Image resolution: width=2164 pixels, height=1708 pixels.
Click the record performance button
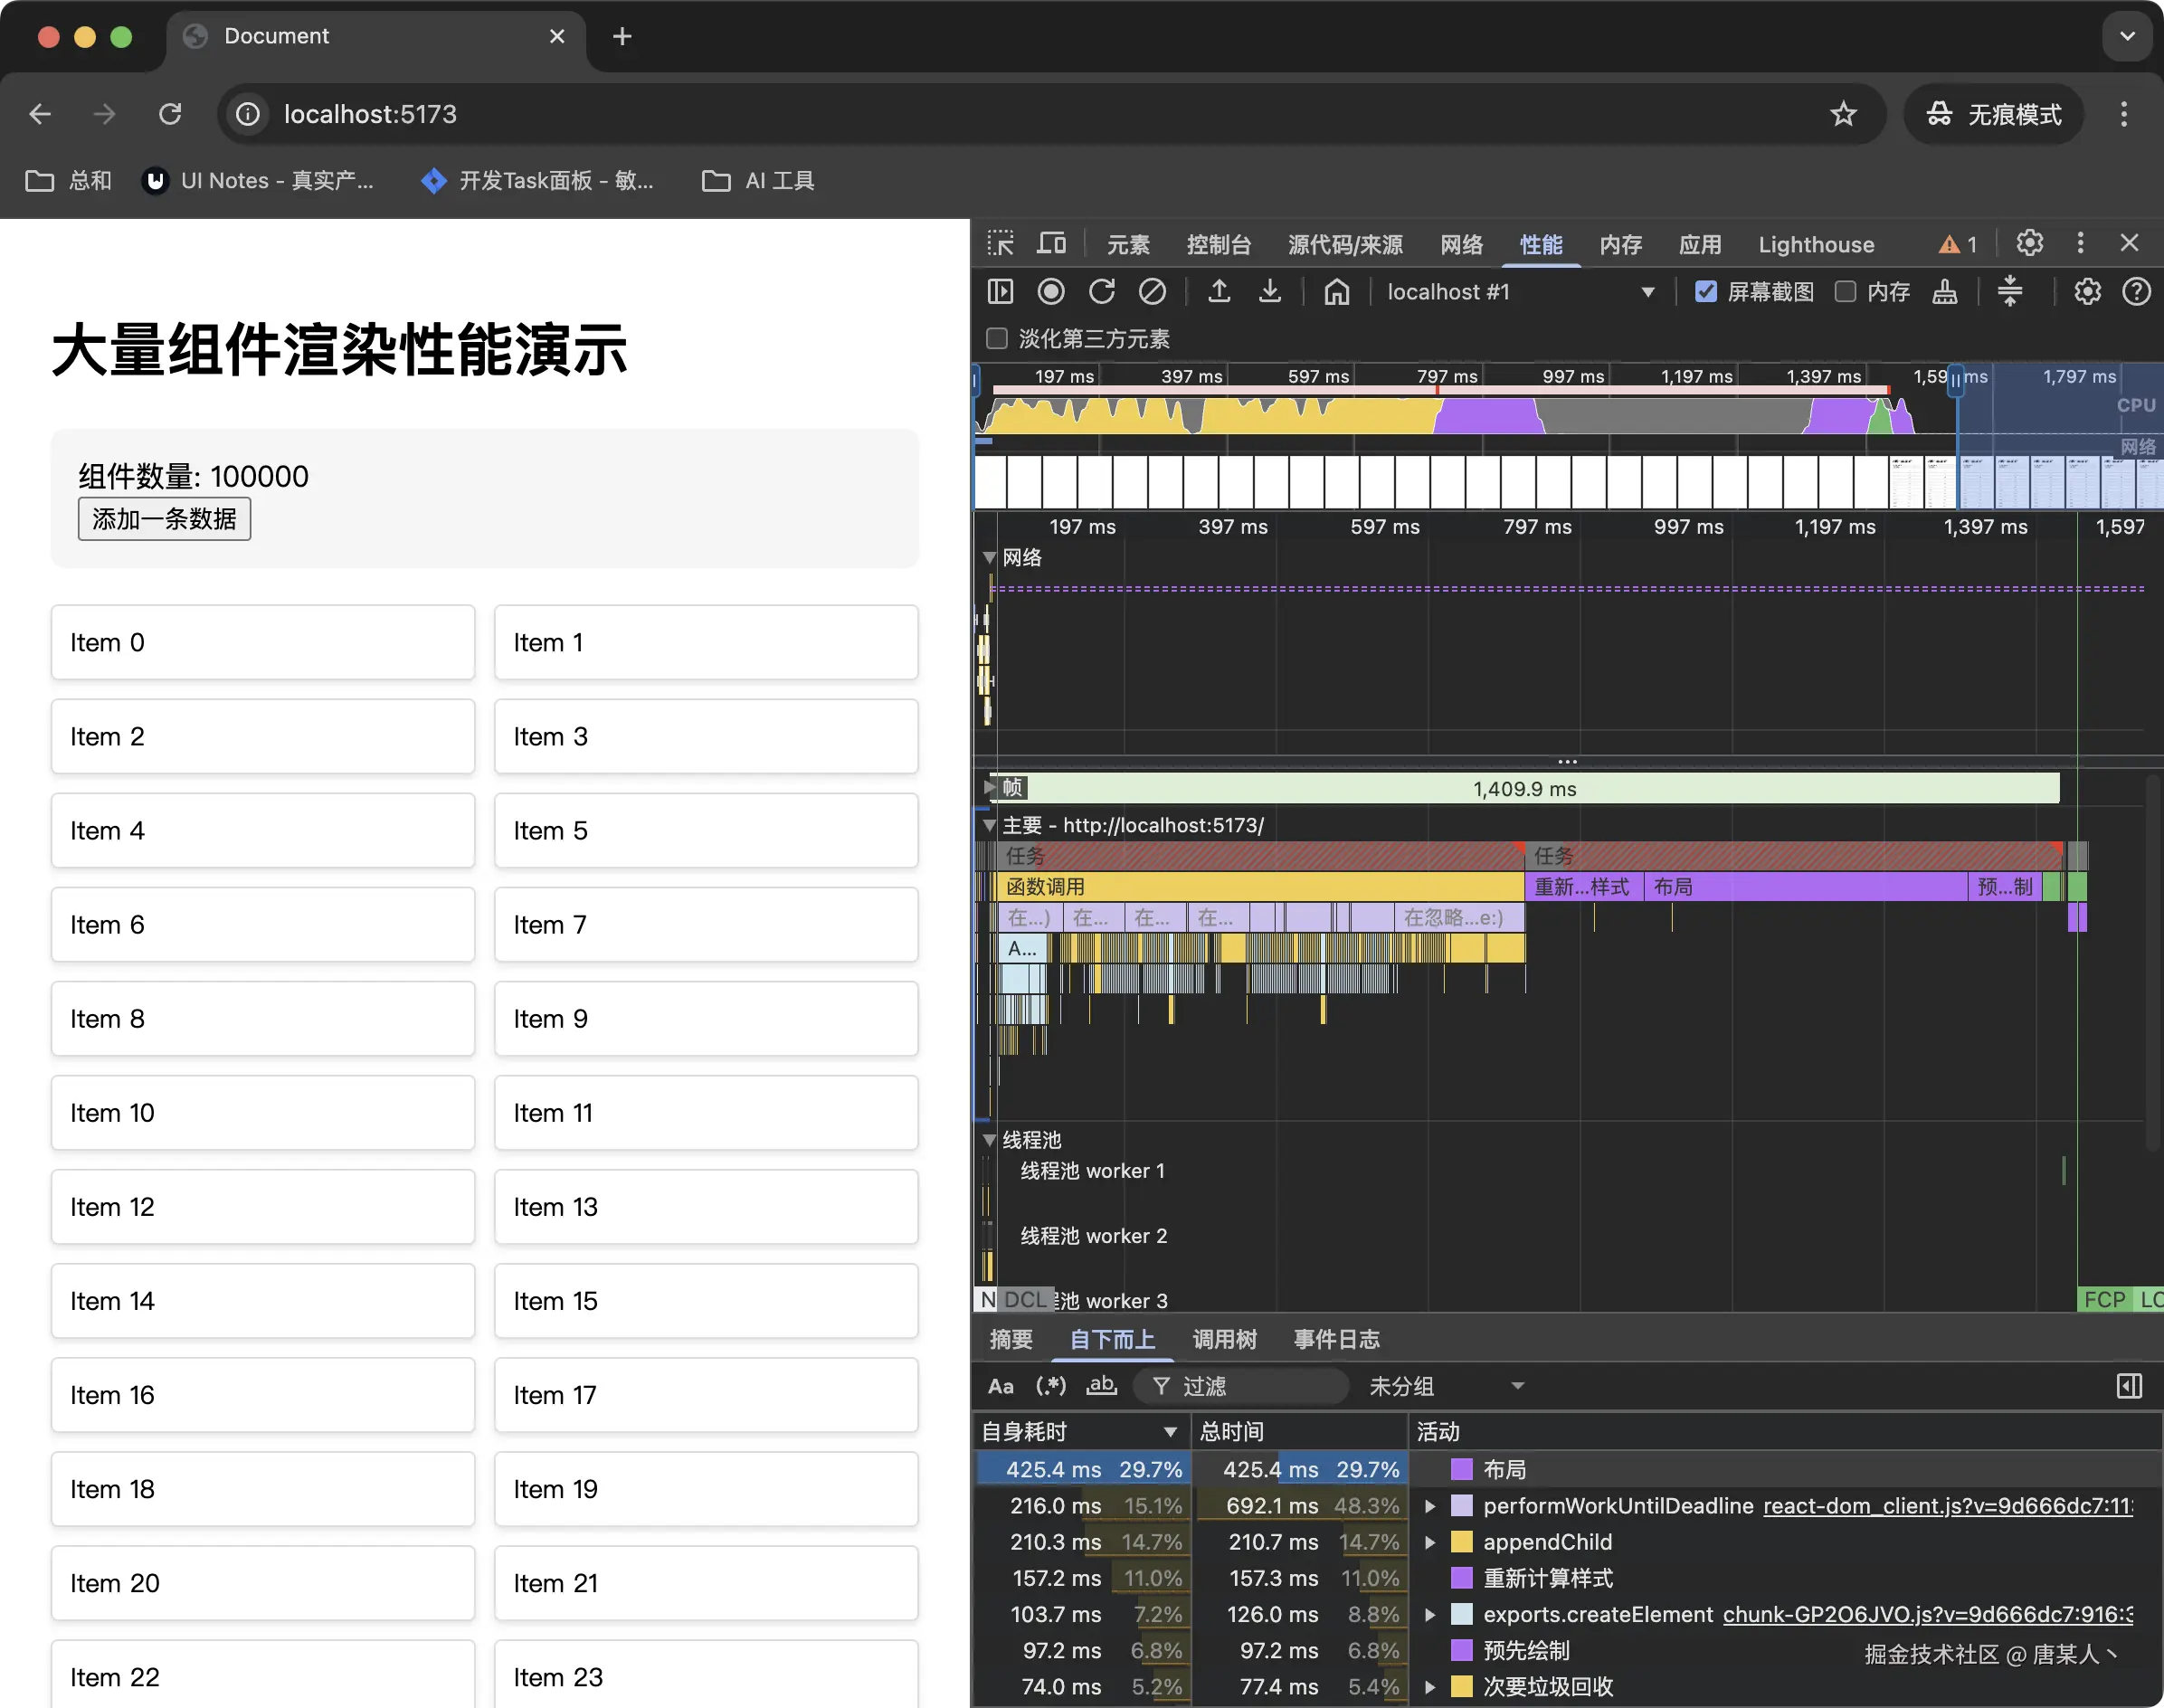(x=1050, y=291)
